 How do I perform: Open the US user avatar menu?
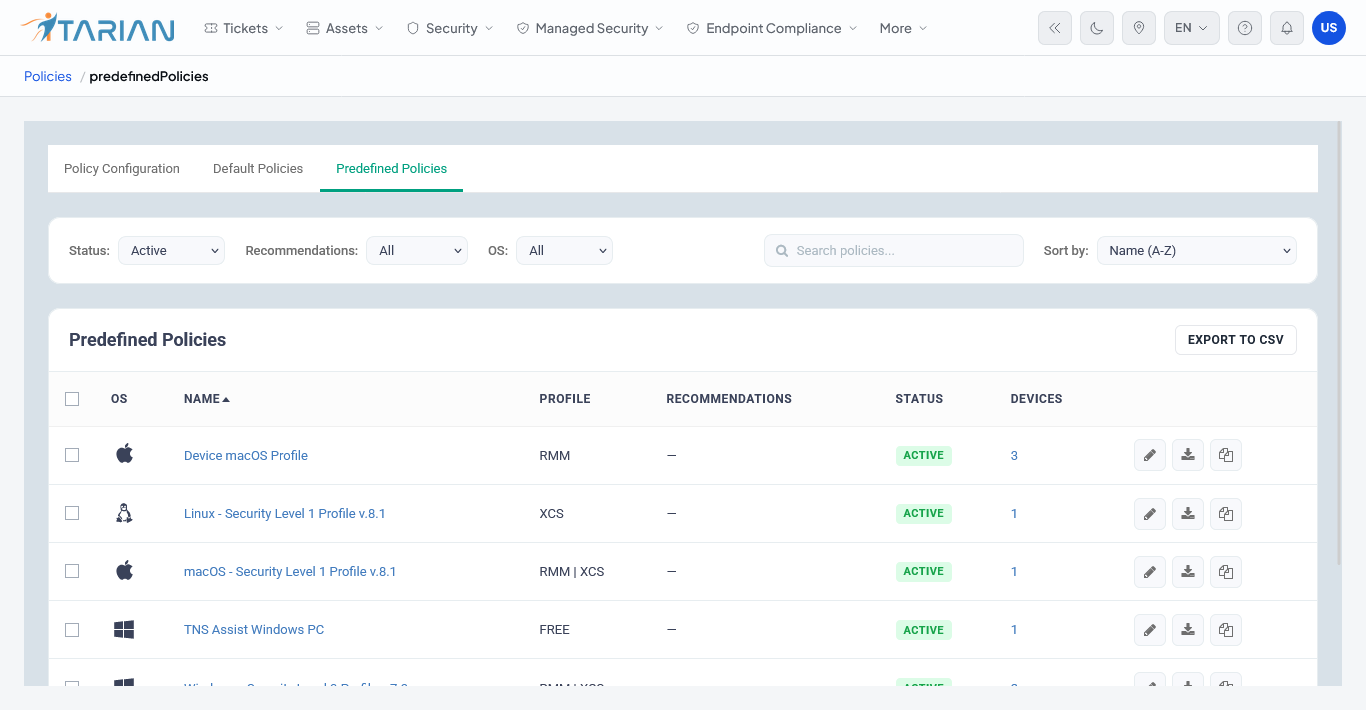[x=1329, y=28]
